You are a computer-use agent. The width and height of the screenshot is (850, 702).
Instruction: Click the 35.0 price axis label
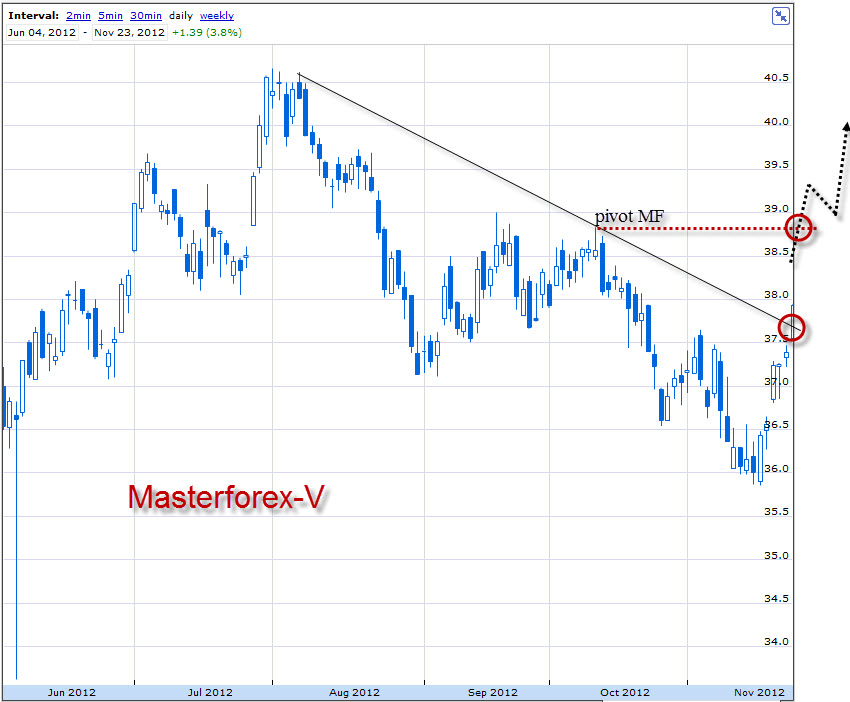(x=776, y=555)
